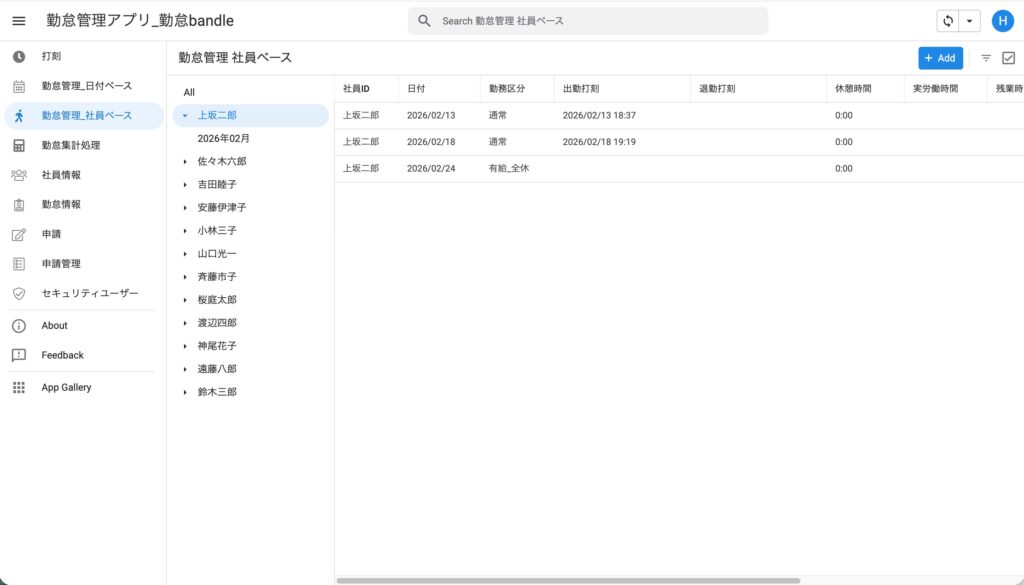Viewport: 1024px width, 585px height.
Task: Open the 申請管理 menu item
Action: (x=61, y=264)
